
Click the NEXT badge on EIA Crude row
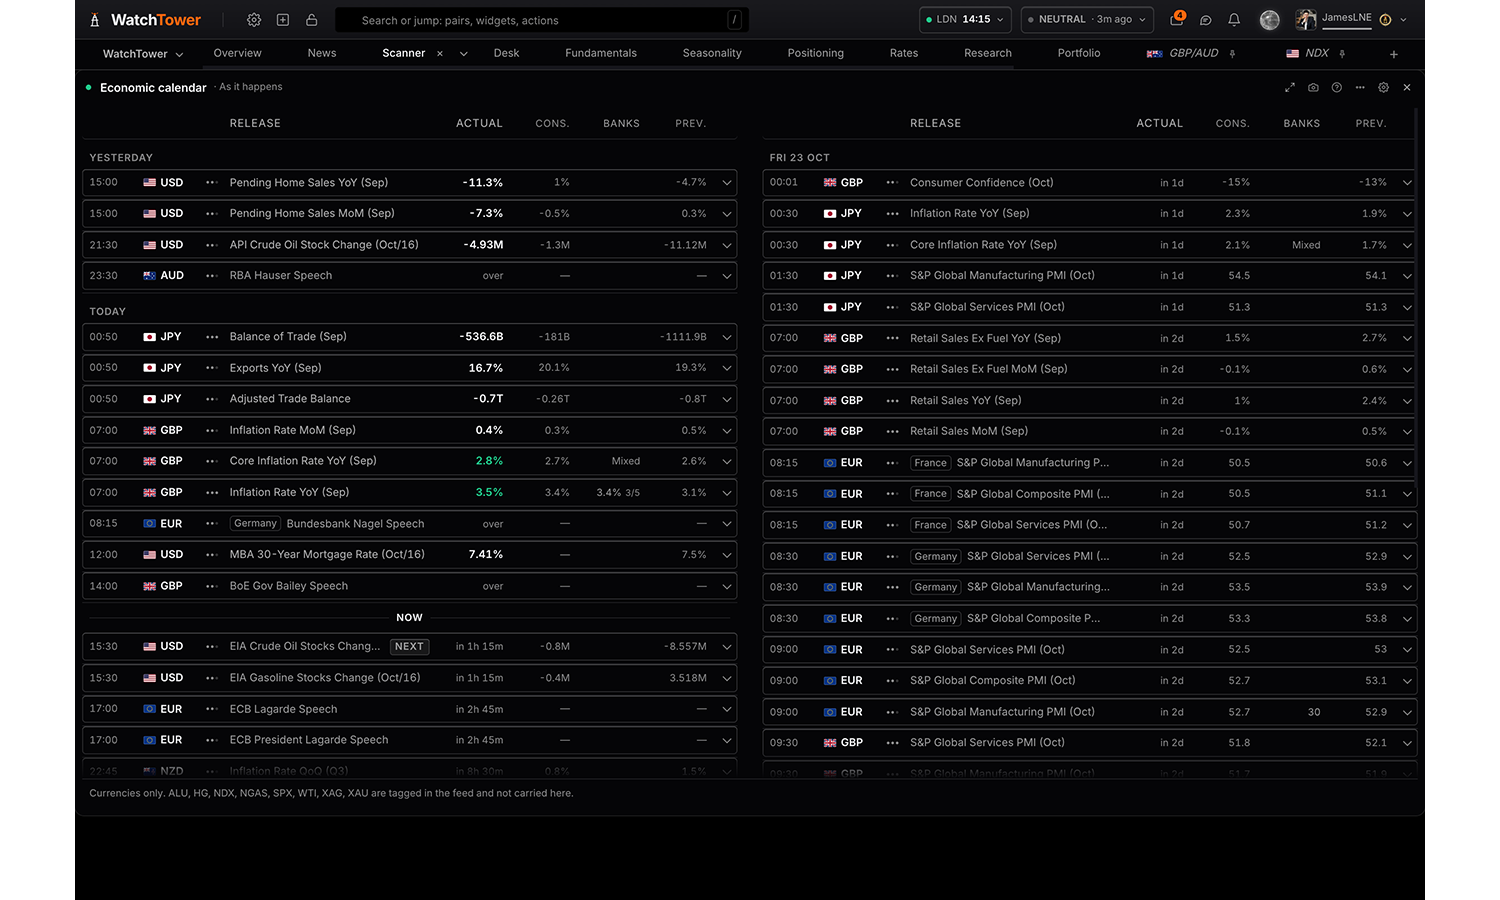click(x=409, y=647)
